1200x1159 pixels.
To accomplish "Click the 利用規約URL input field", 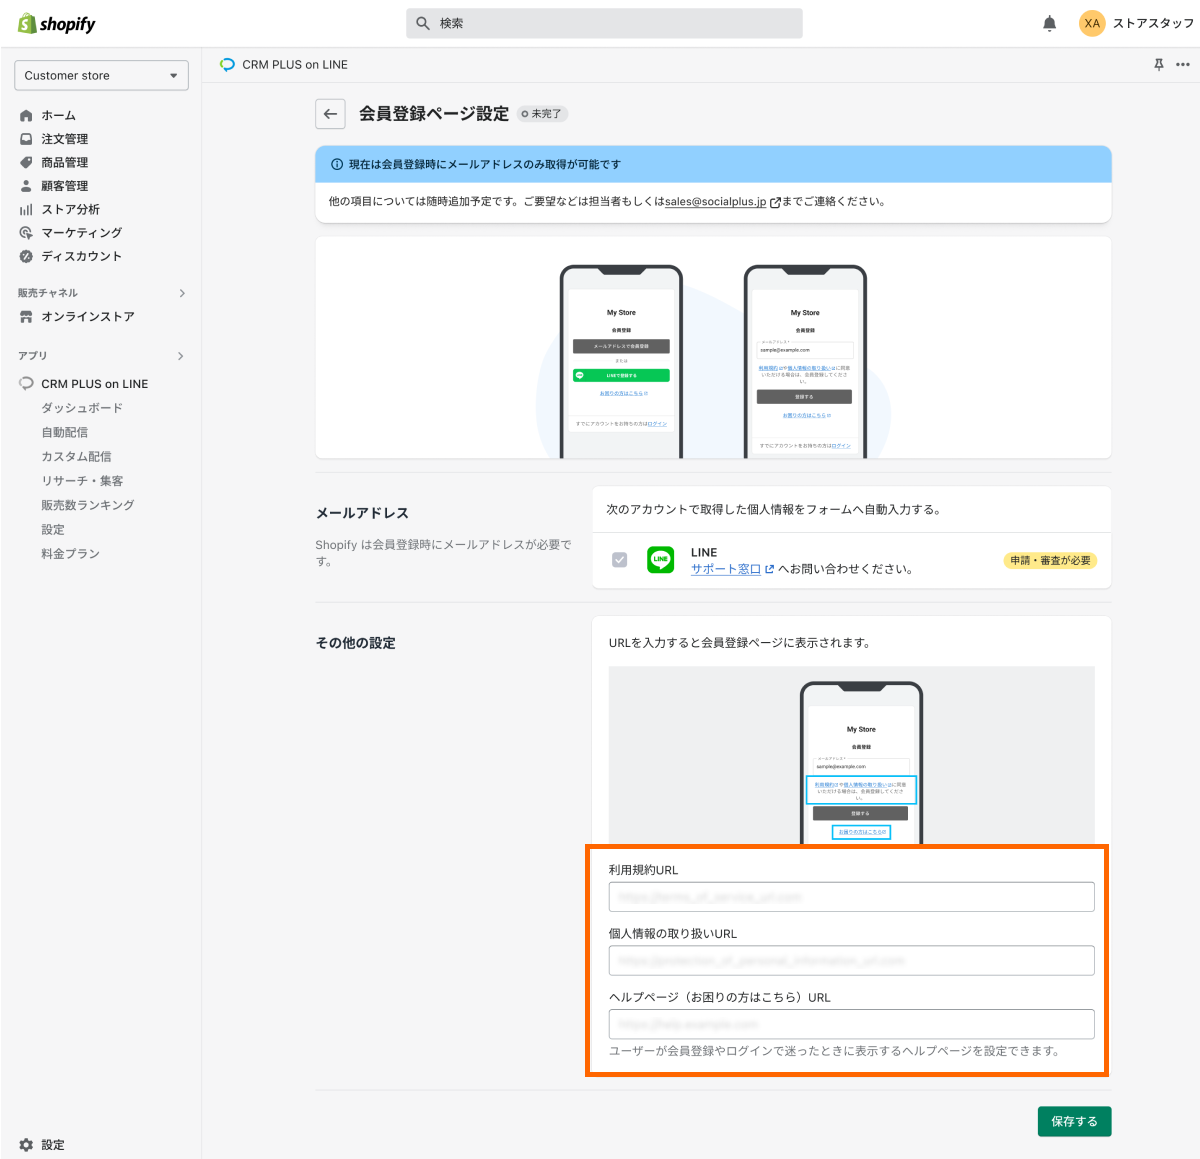I will [851, 897].
